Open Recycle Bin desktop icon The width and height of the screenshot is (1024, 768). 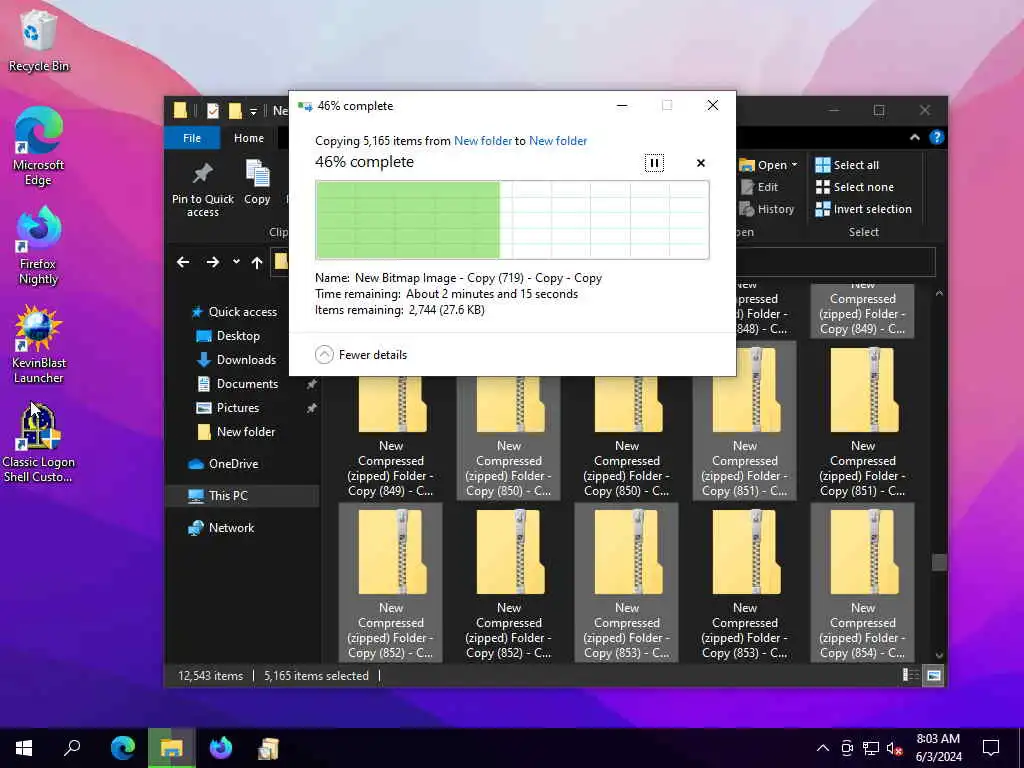tap(39, 40)
